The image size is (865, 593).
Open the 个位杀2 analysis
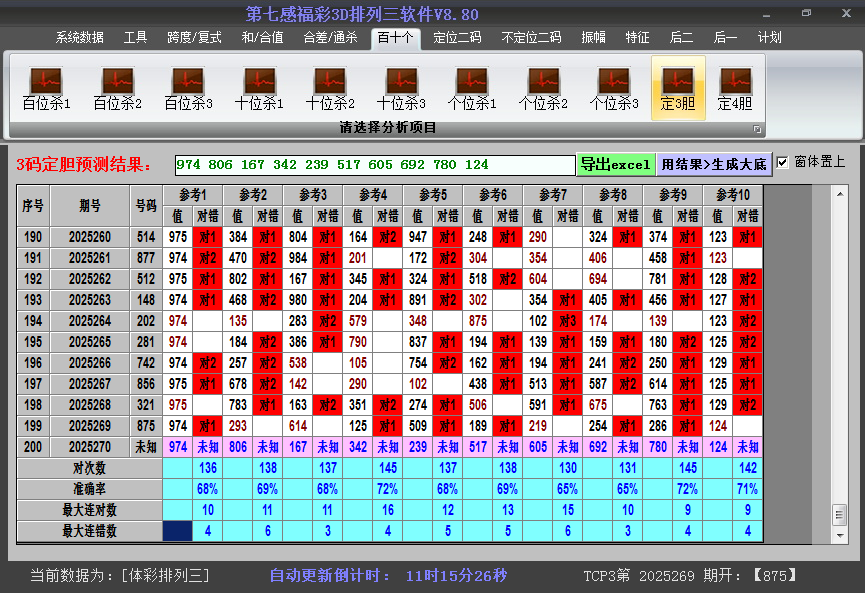543,88
